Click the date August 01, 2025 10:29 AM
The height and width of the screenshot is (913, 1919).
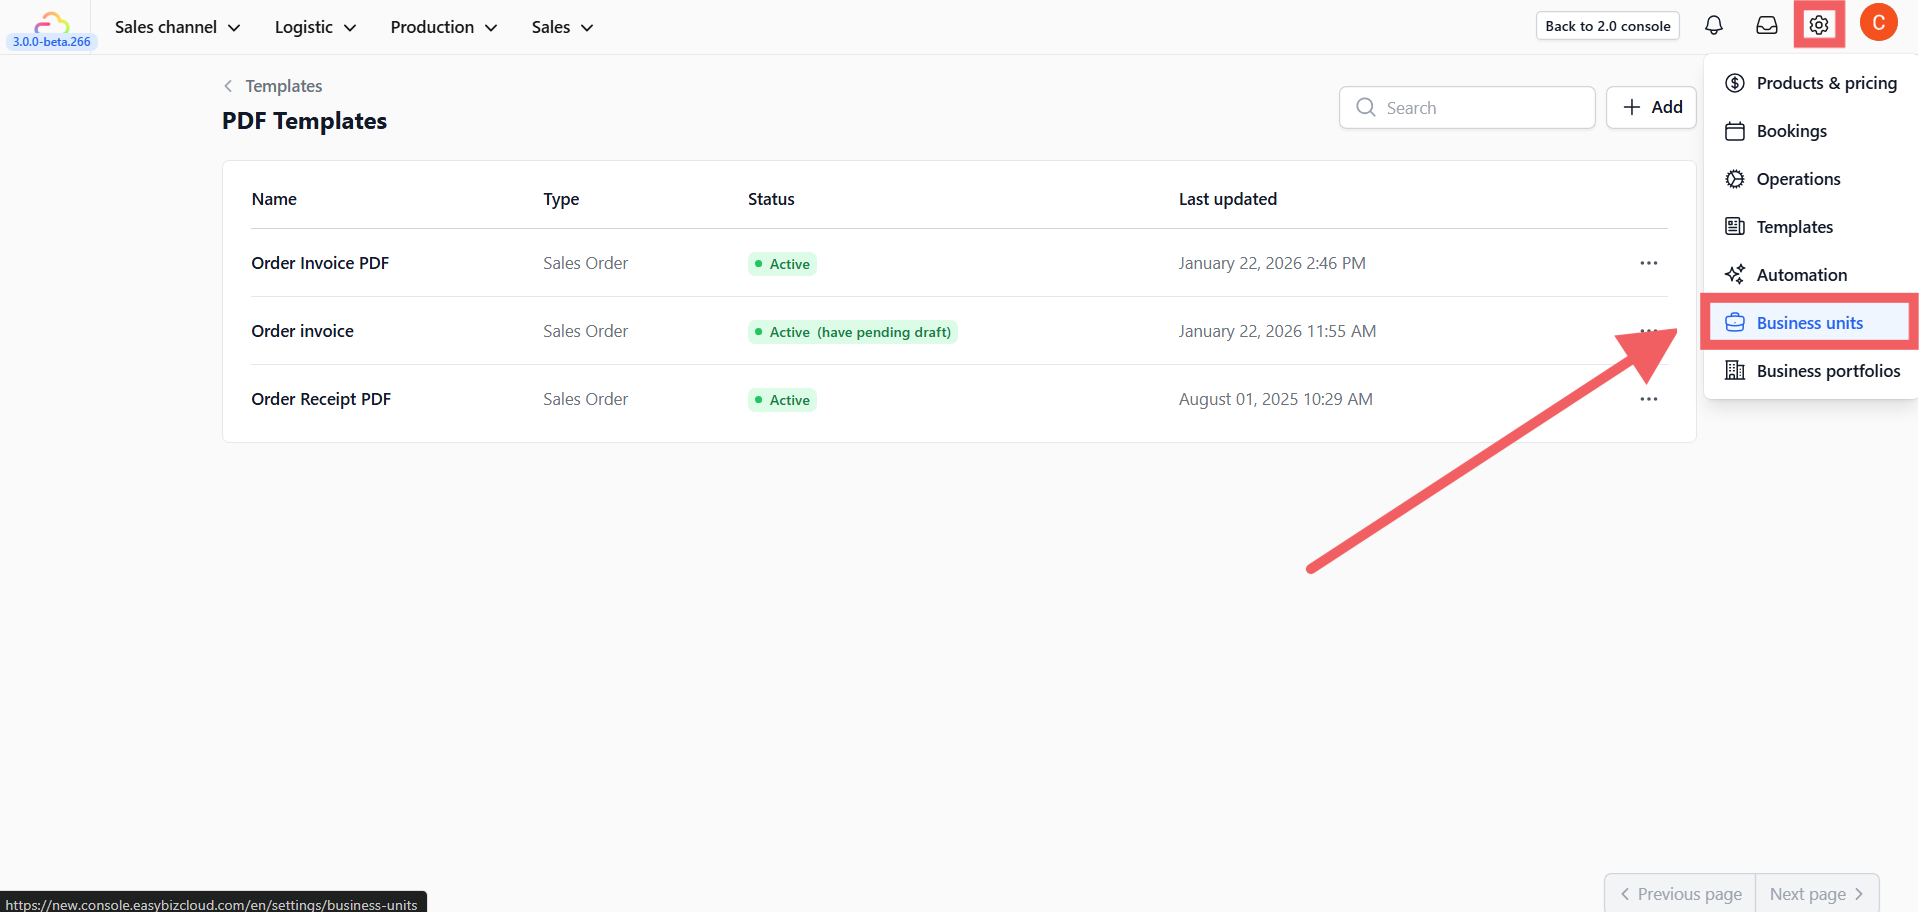pyautogui.click(x=1275, y=399)
